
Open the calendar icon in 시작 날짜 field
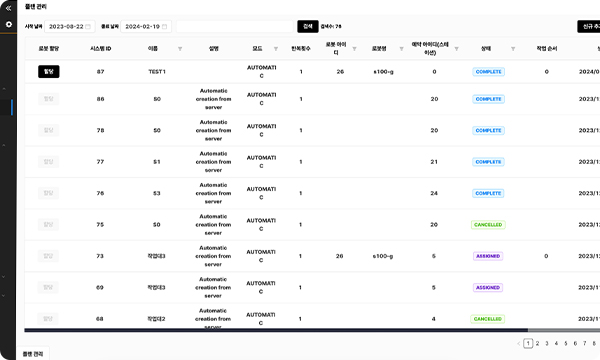tap(88, 26)
